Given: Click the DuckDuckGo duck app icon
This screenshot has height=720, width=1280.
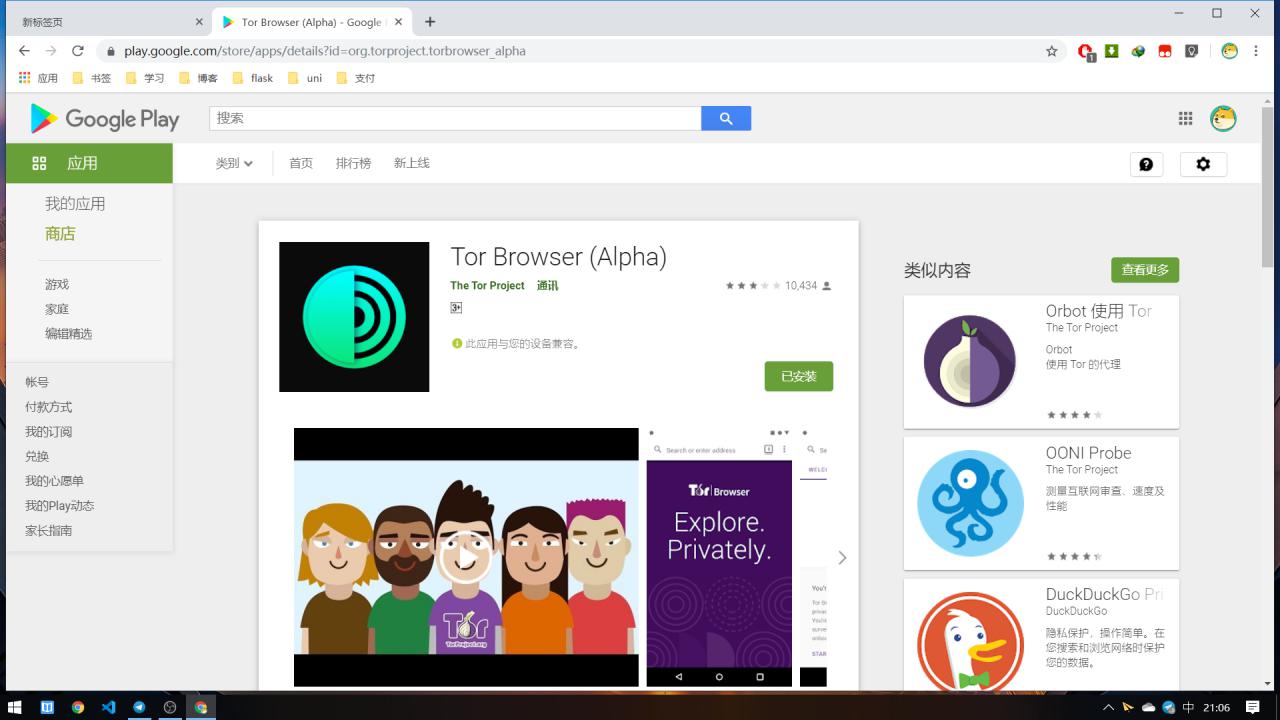Looking at the screenshot, I should tap(970, 641).
